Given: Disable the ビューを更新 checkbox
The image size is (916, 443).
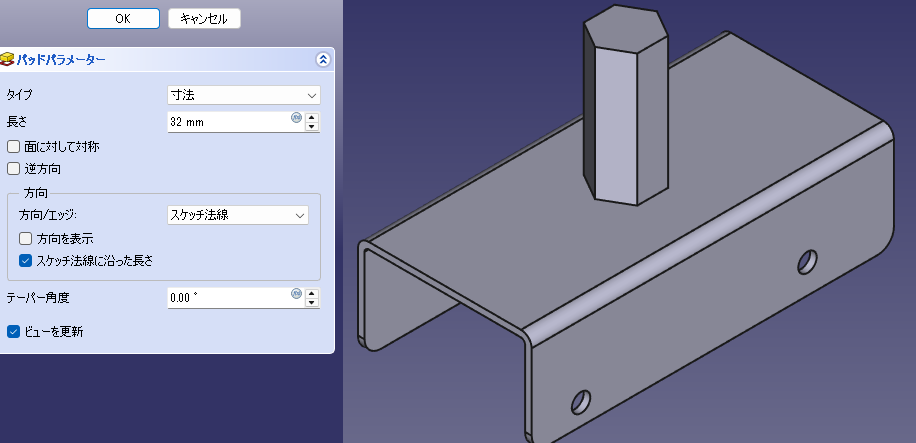Looking at the screenshot, I should [14, 331].
